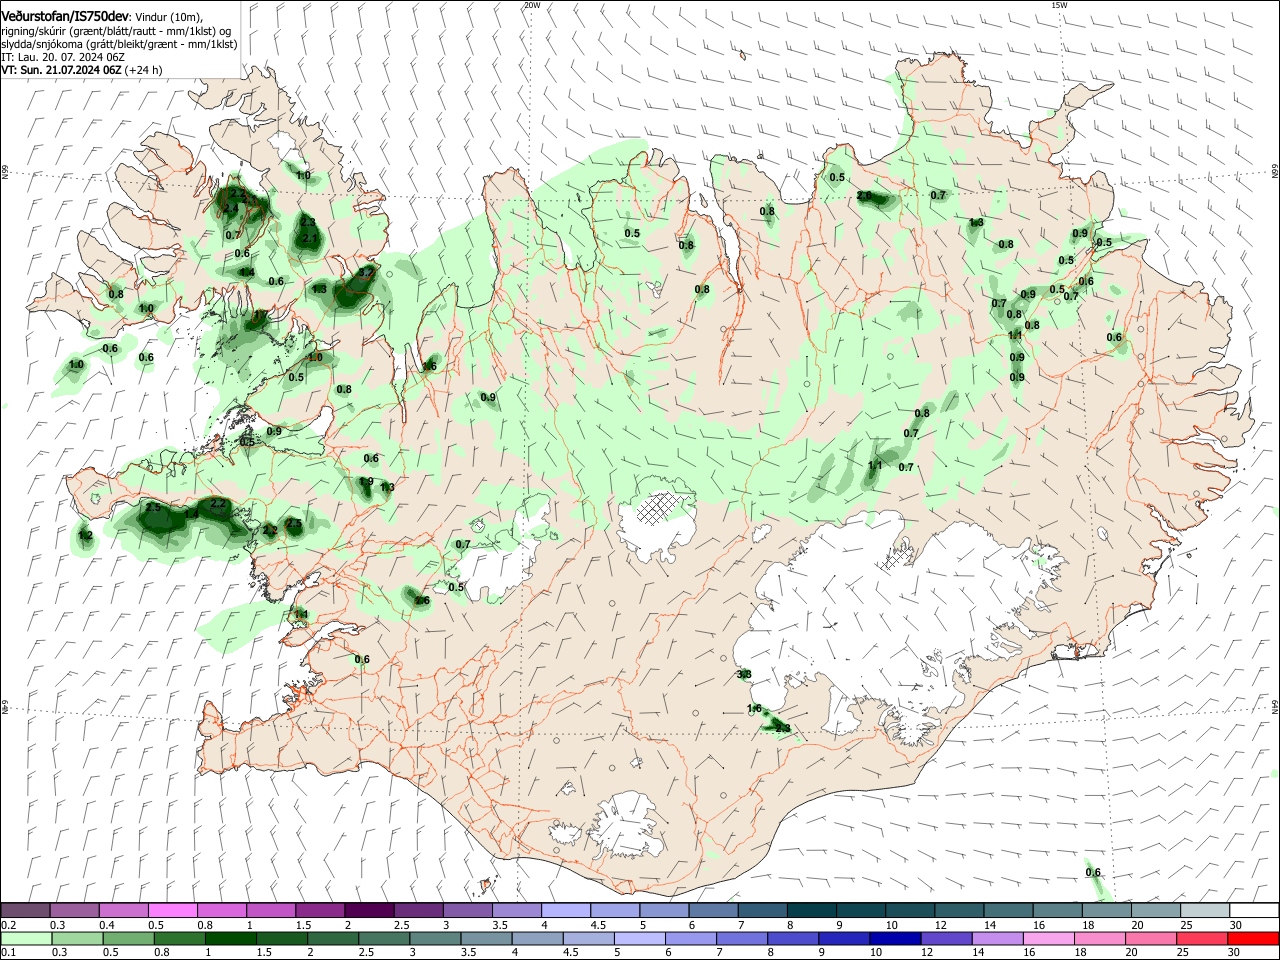Click the snow legend swatch starting at 1.5
Viewport: 1280px width, 960px height.
[x=319, y=911]
